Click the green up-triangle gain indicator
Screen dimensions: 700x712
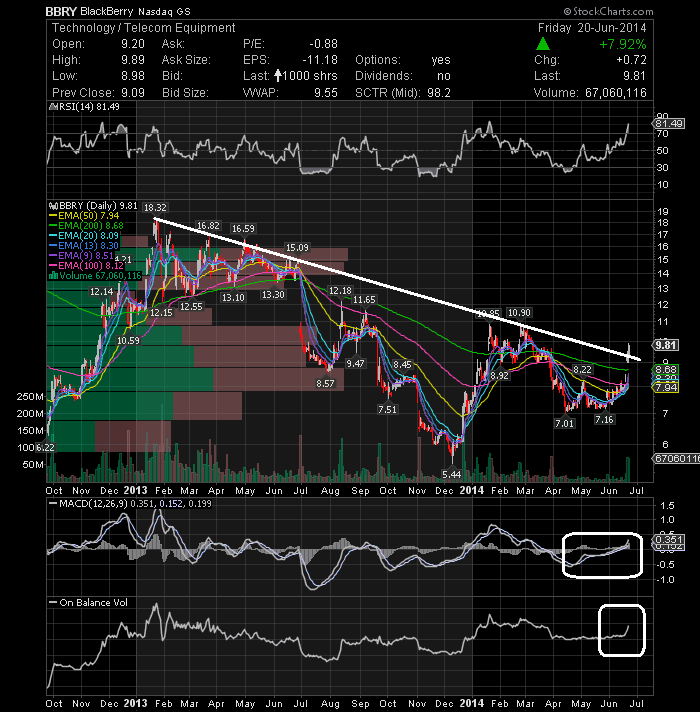click(542, 44)
